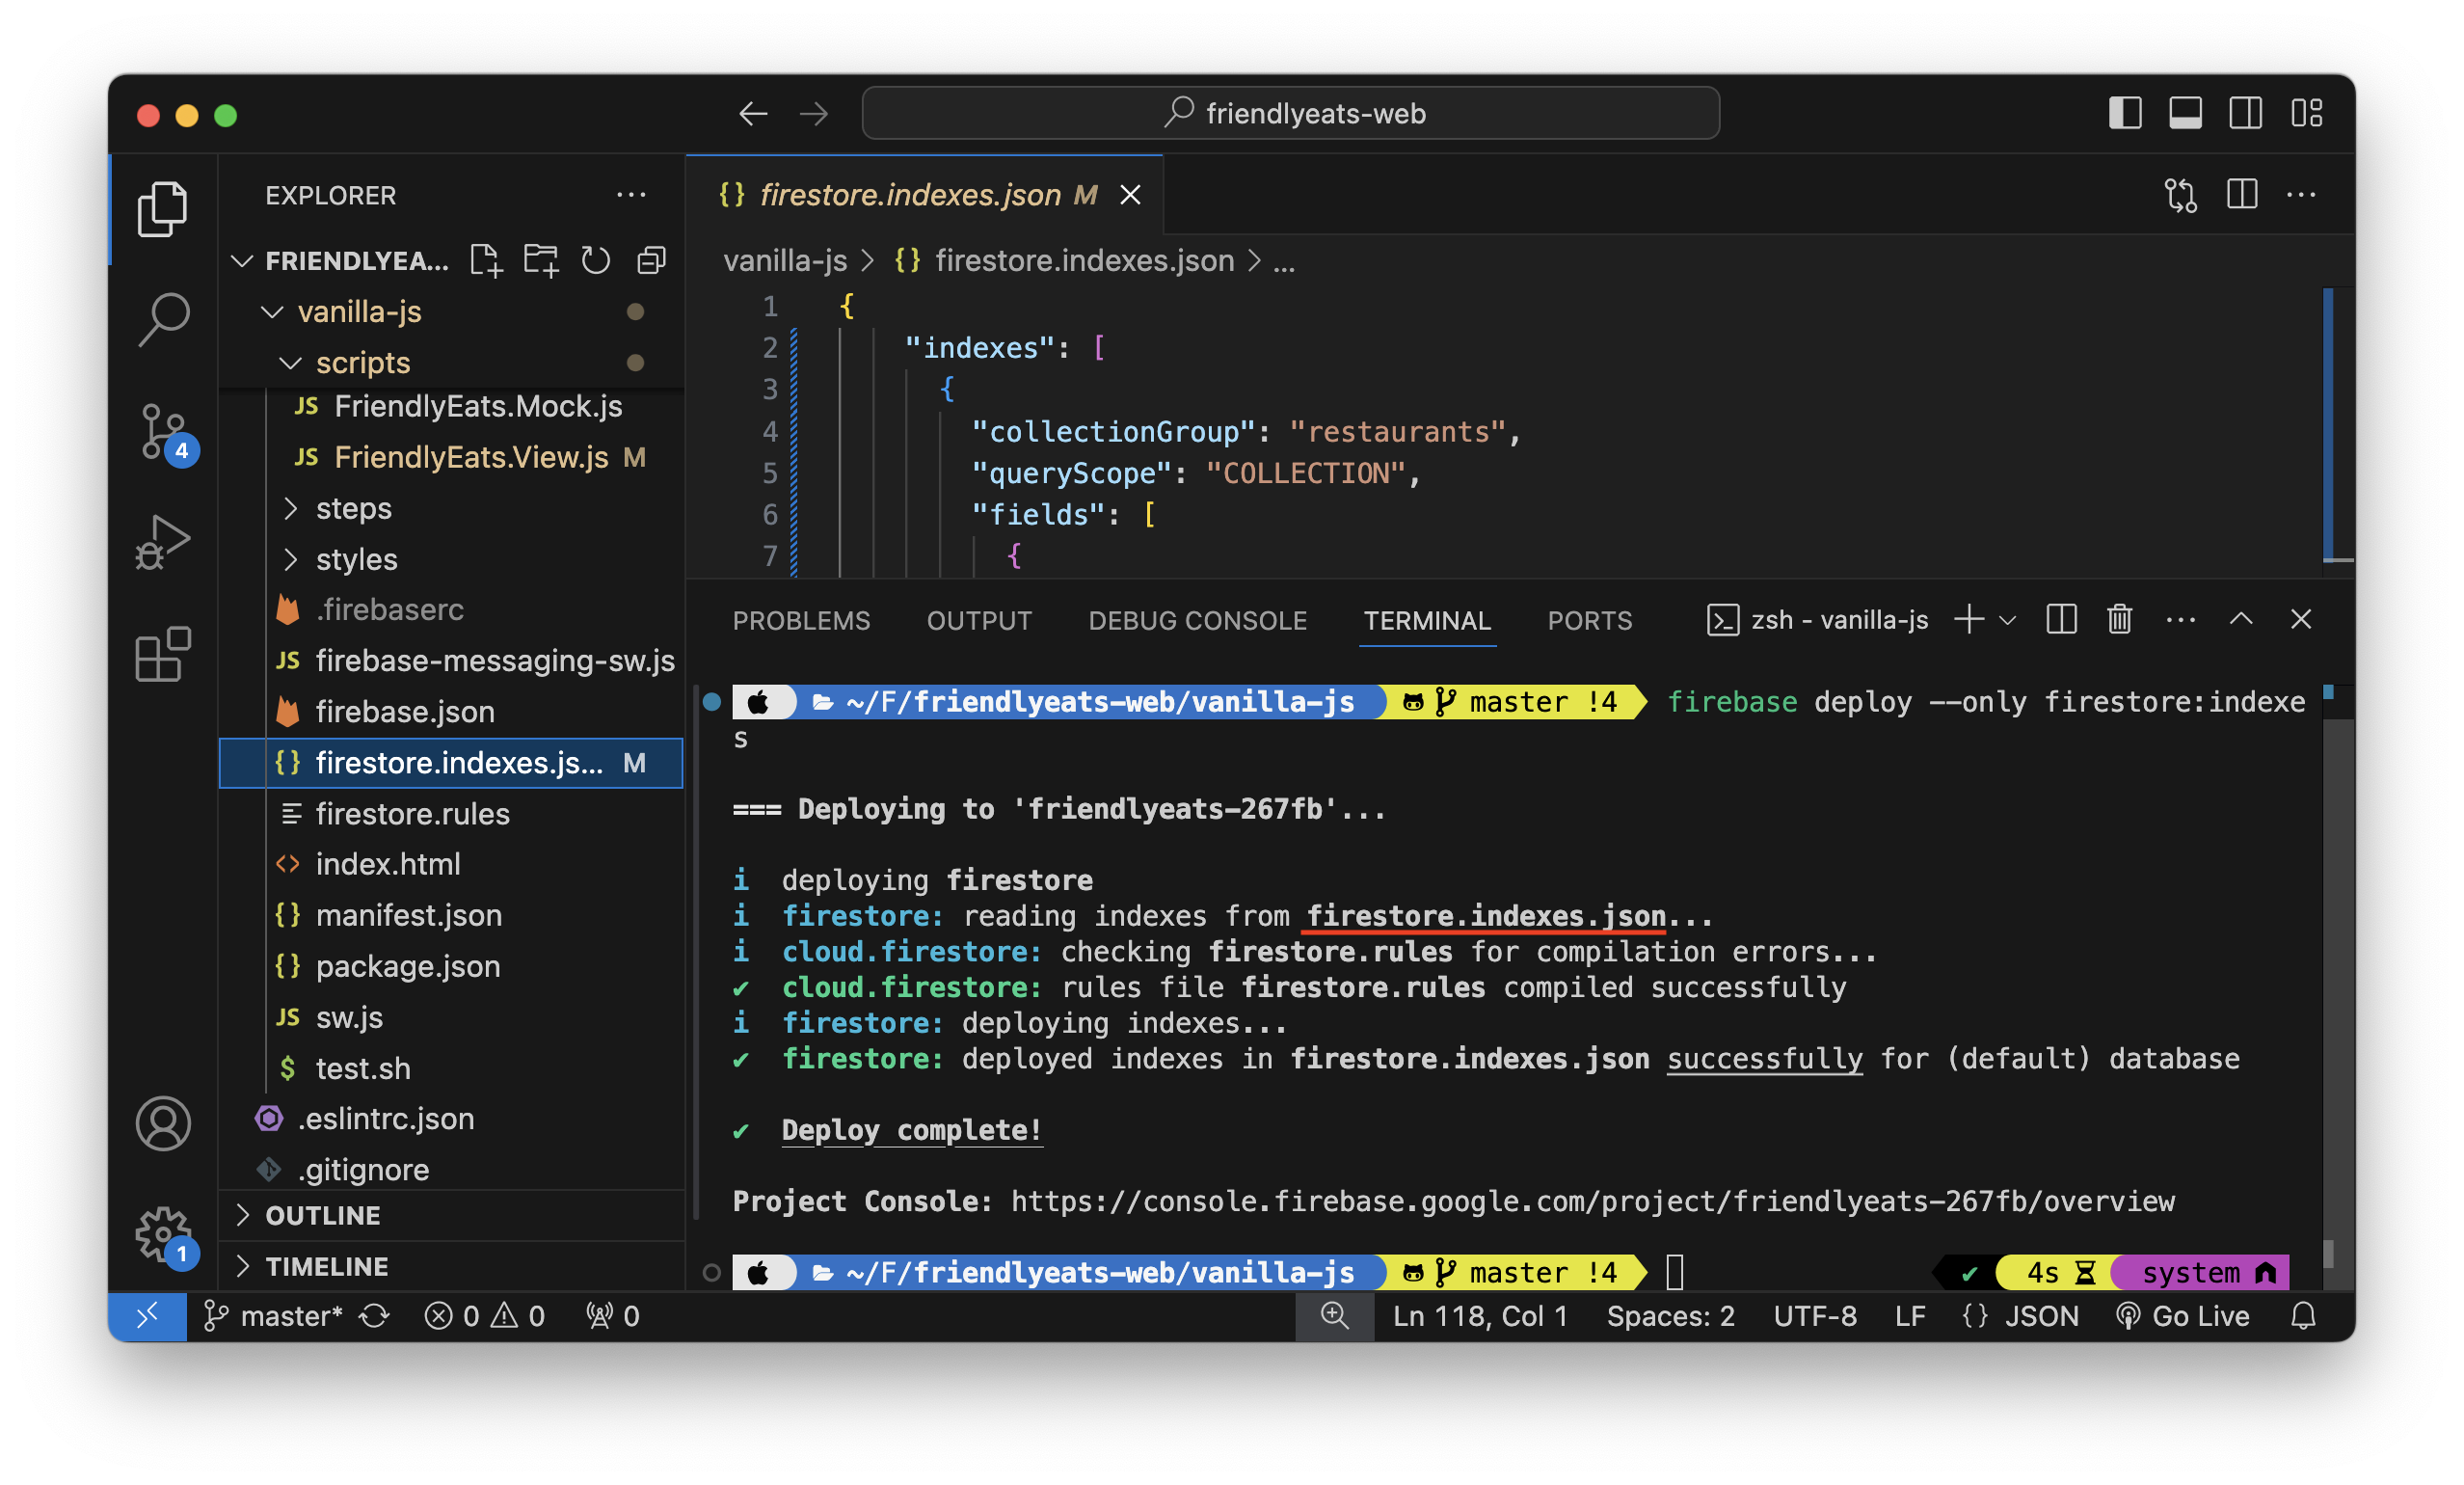
Task: Open the Search view in activity bar
Action: click(162, 320)
